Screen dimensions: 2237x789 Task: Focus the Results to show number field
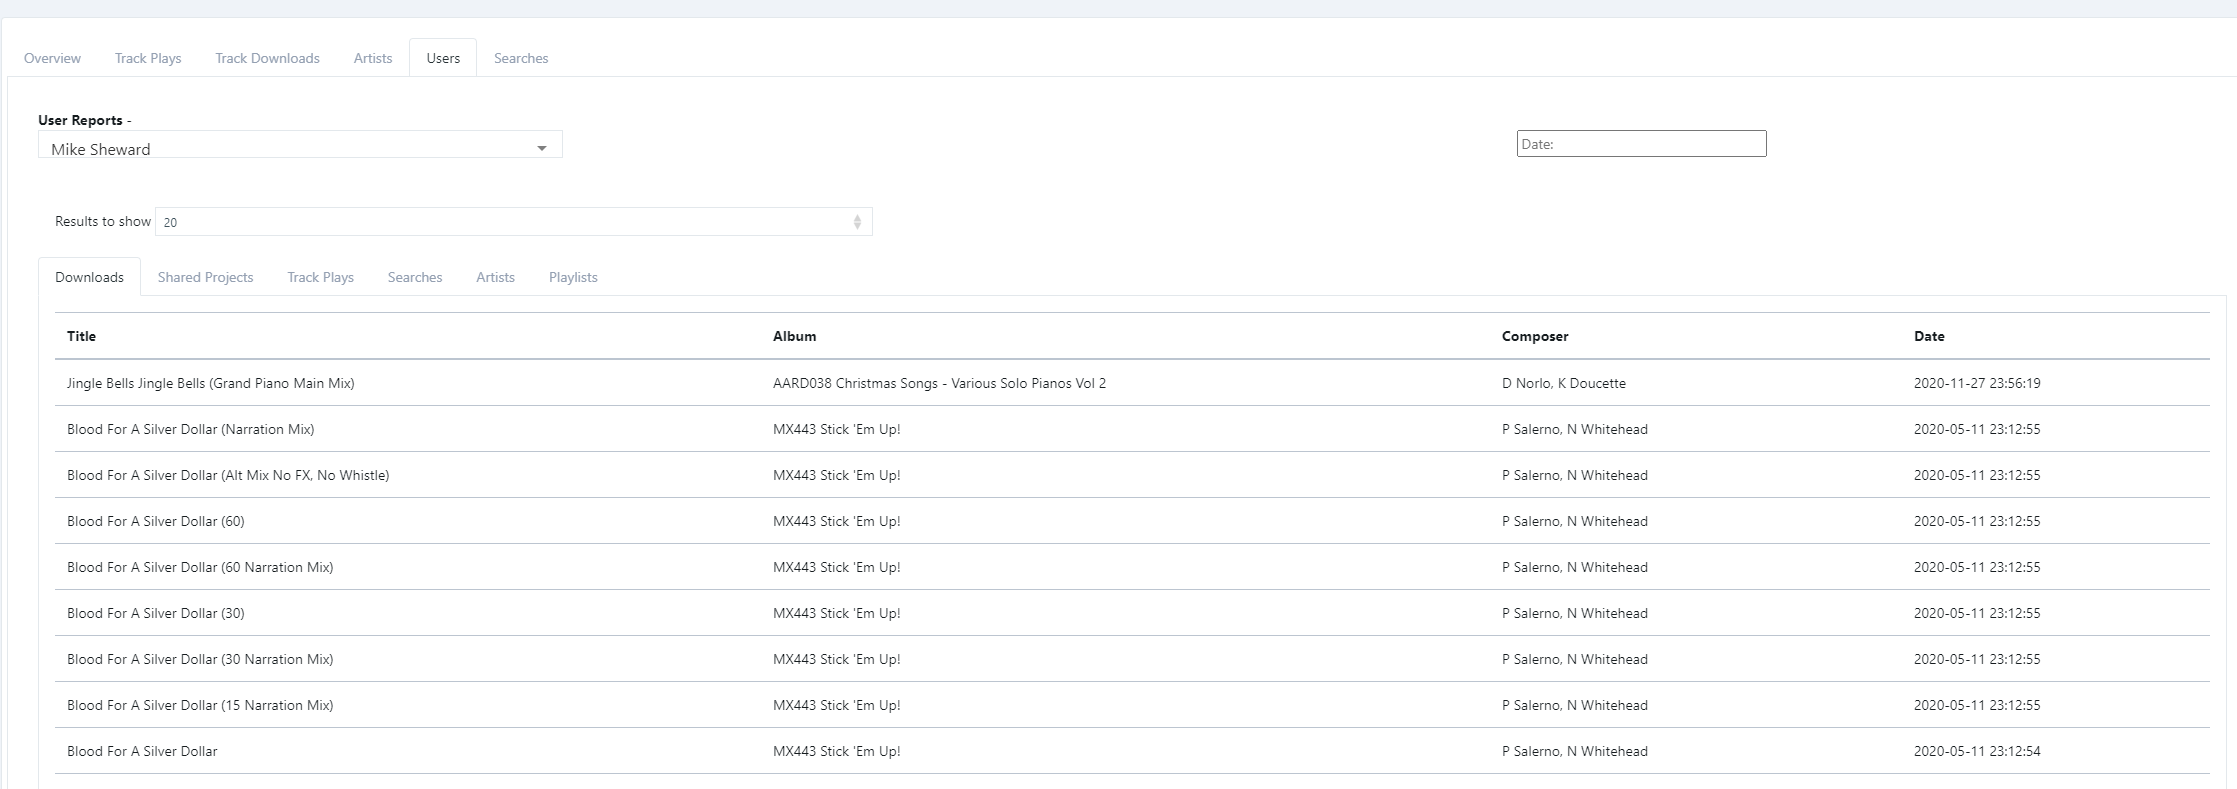pos(500,222)
